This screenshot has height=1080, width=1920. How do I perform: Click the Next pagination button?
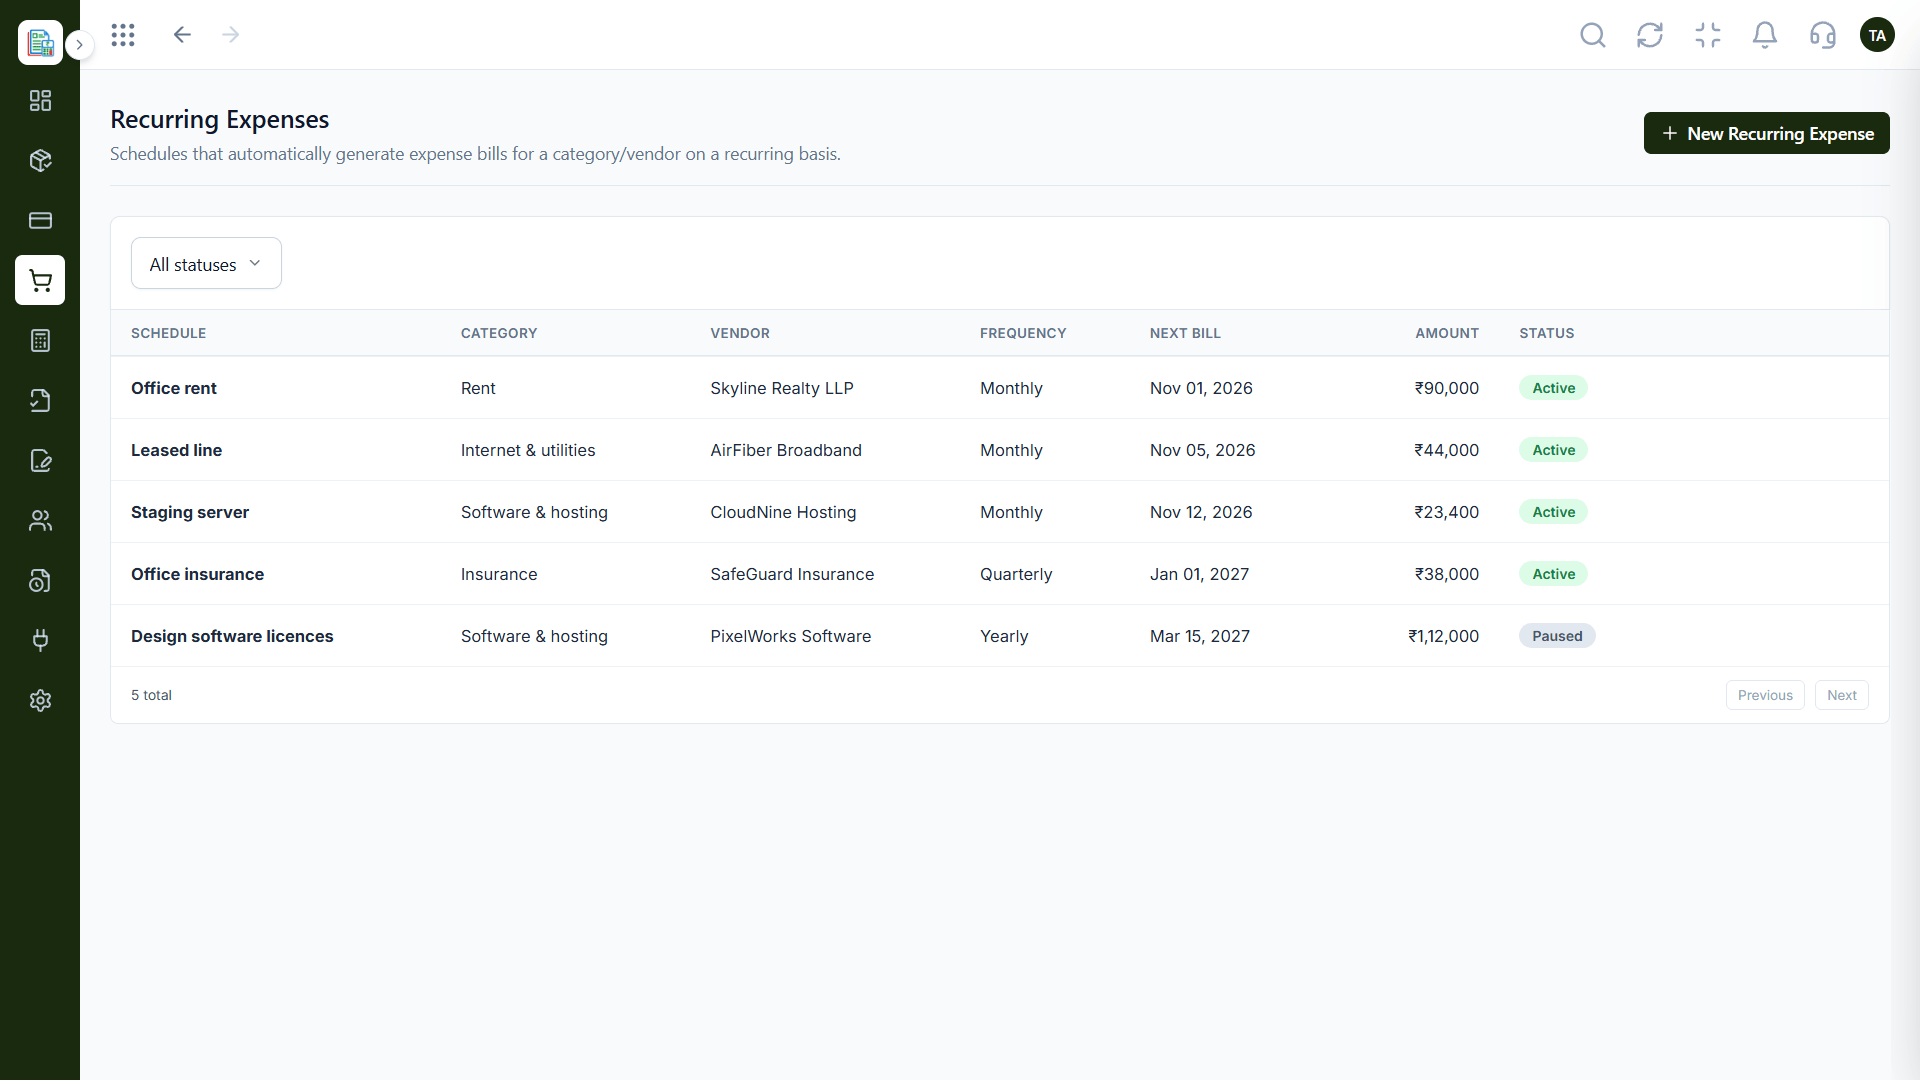pyautogui.click(x=1841, y=695)
